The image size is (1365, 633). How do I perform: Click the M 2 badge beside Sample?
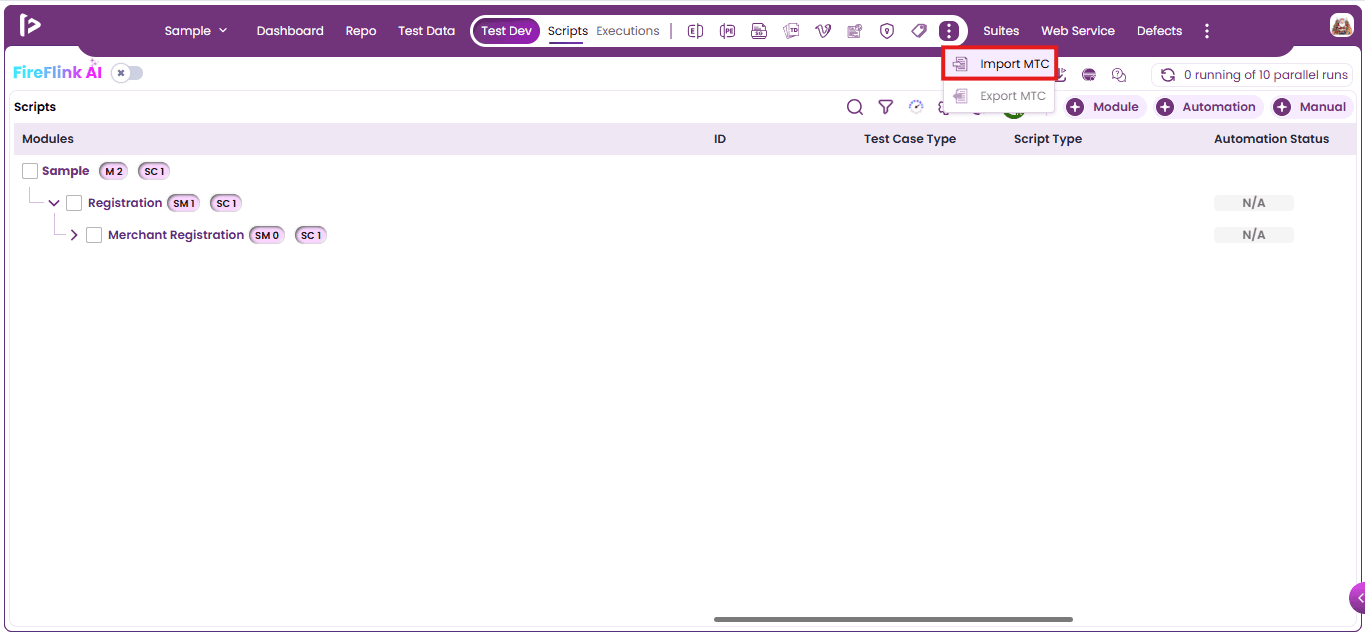pyautogui.click(x=113, y=171)
